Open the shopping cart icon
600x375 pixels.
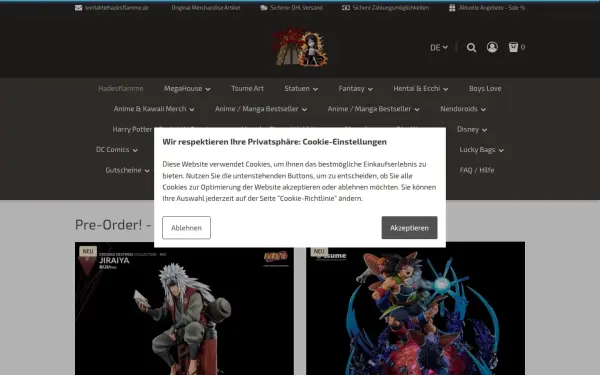coord(513,47)
